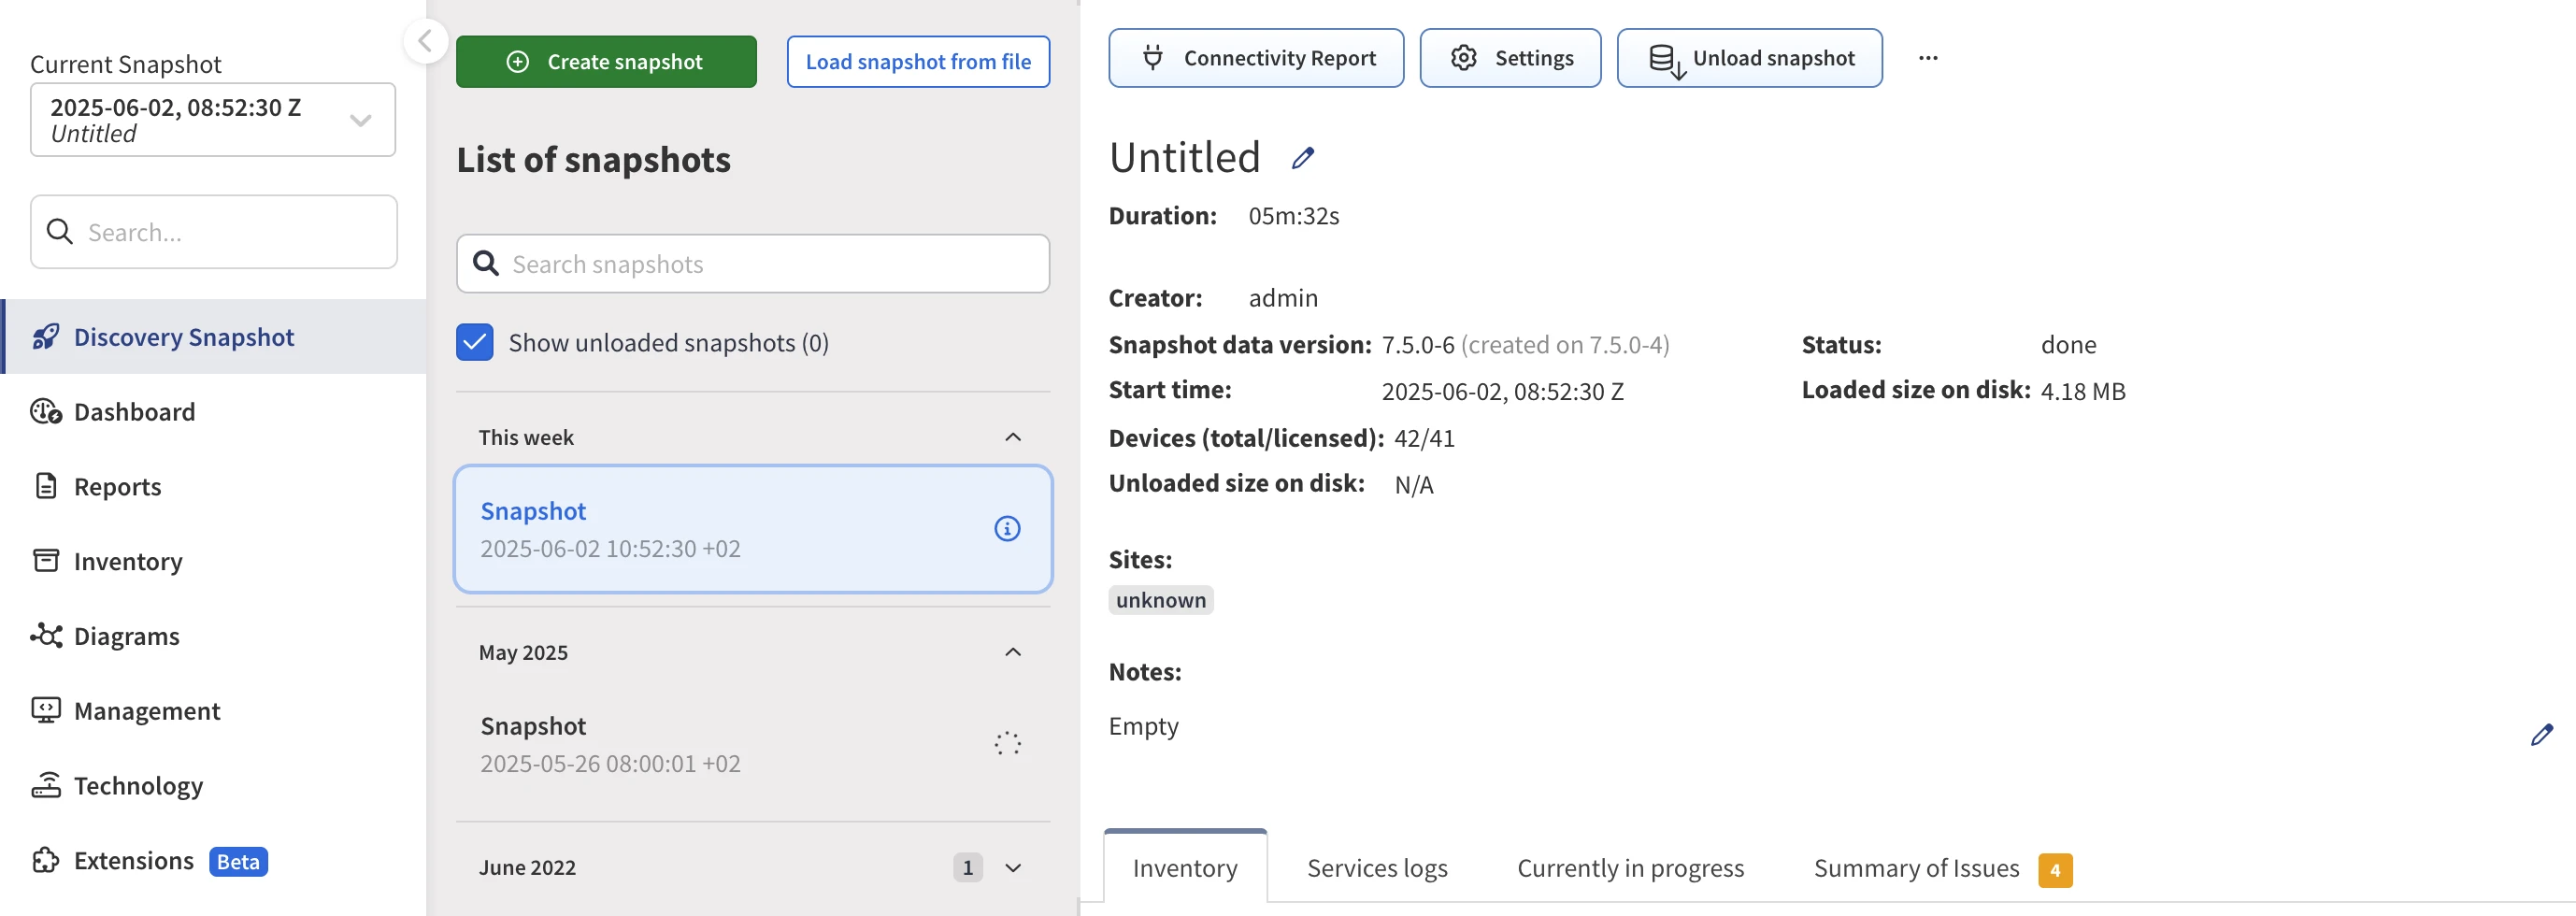Open the three-dot more options menu

click(x=1928, y=58)
